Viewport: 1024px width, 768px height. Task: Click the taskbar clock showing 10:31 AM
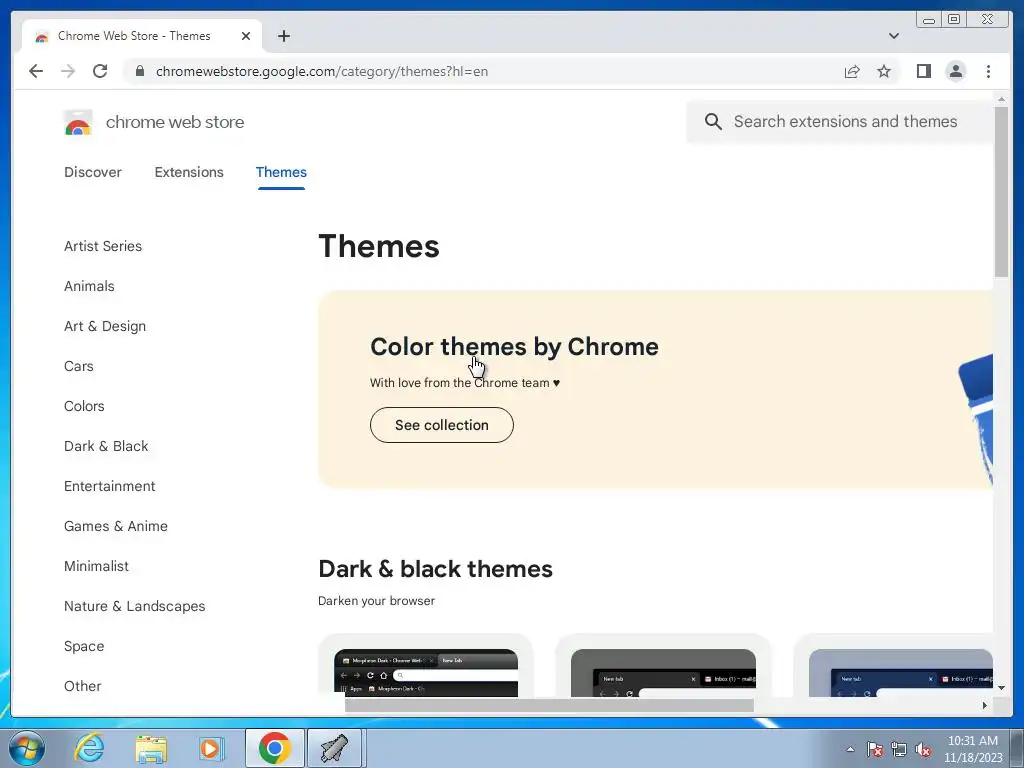click(x=973, y=748)
